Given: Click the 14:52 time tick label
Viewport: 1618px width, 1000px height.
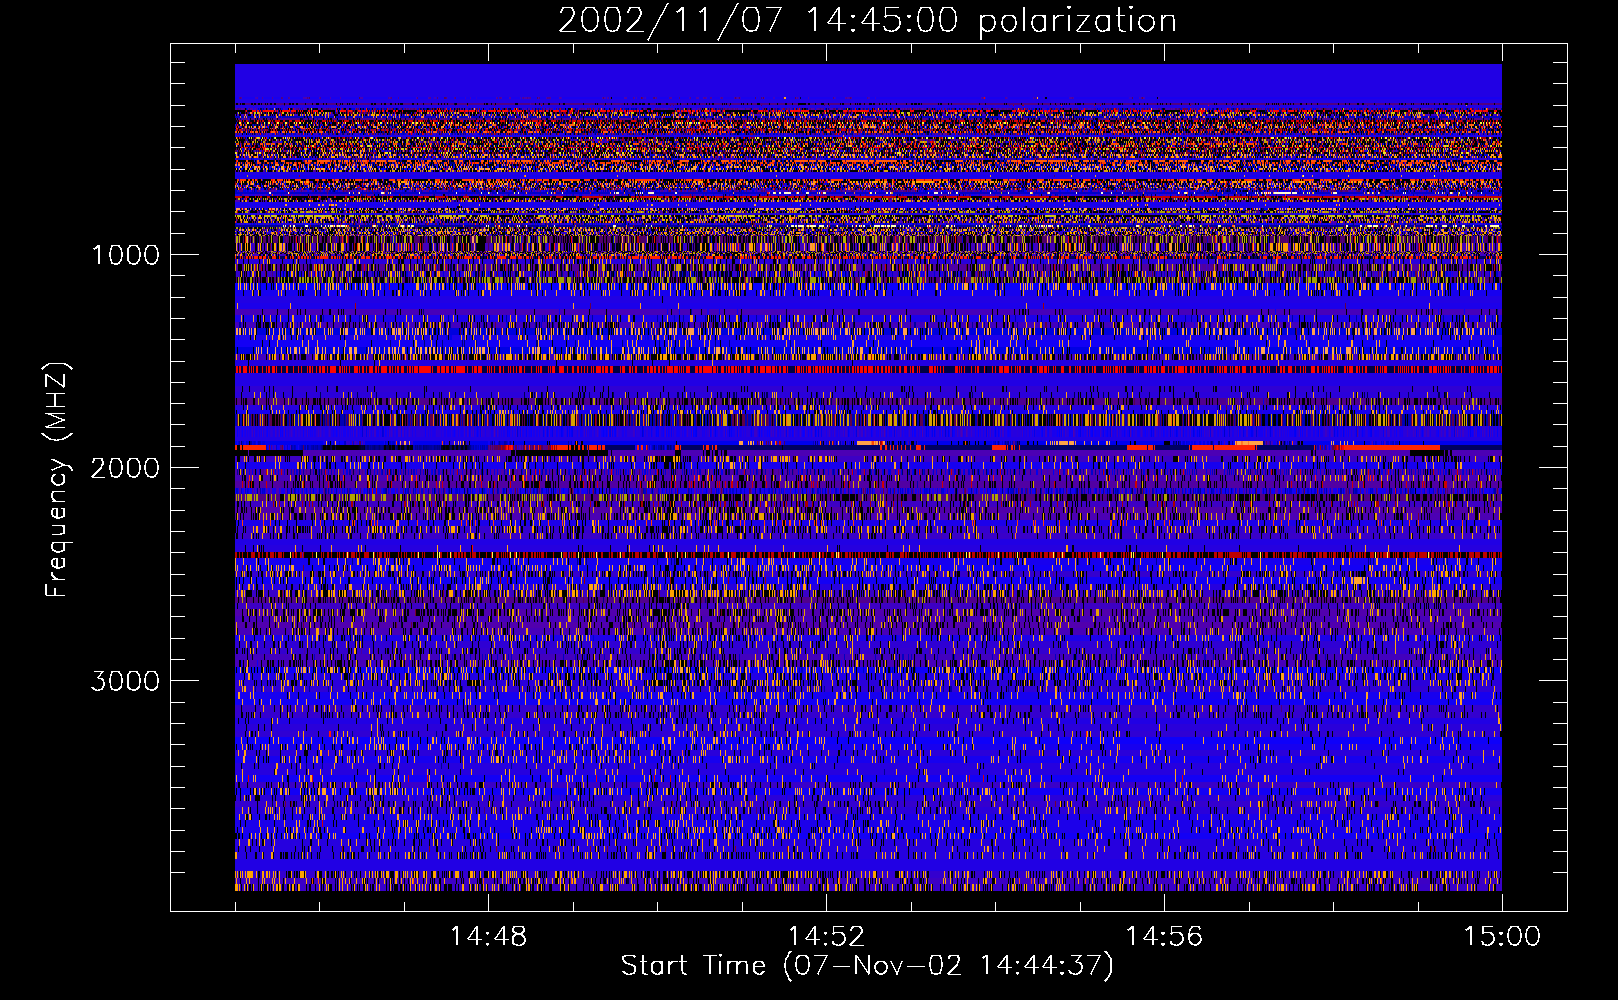Looking at the screenshot, I should tap(826, 937).
